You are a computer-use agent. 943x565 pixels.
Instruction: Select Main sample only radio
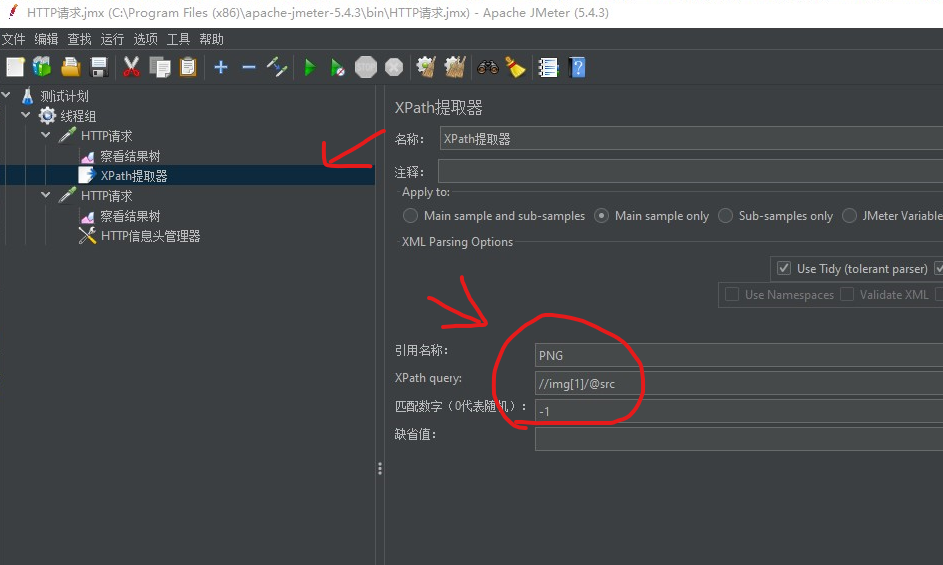pyautogui.click(x=601, y=215)
